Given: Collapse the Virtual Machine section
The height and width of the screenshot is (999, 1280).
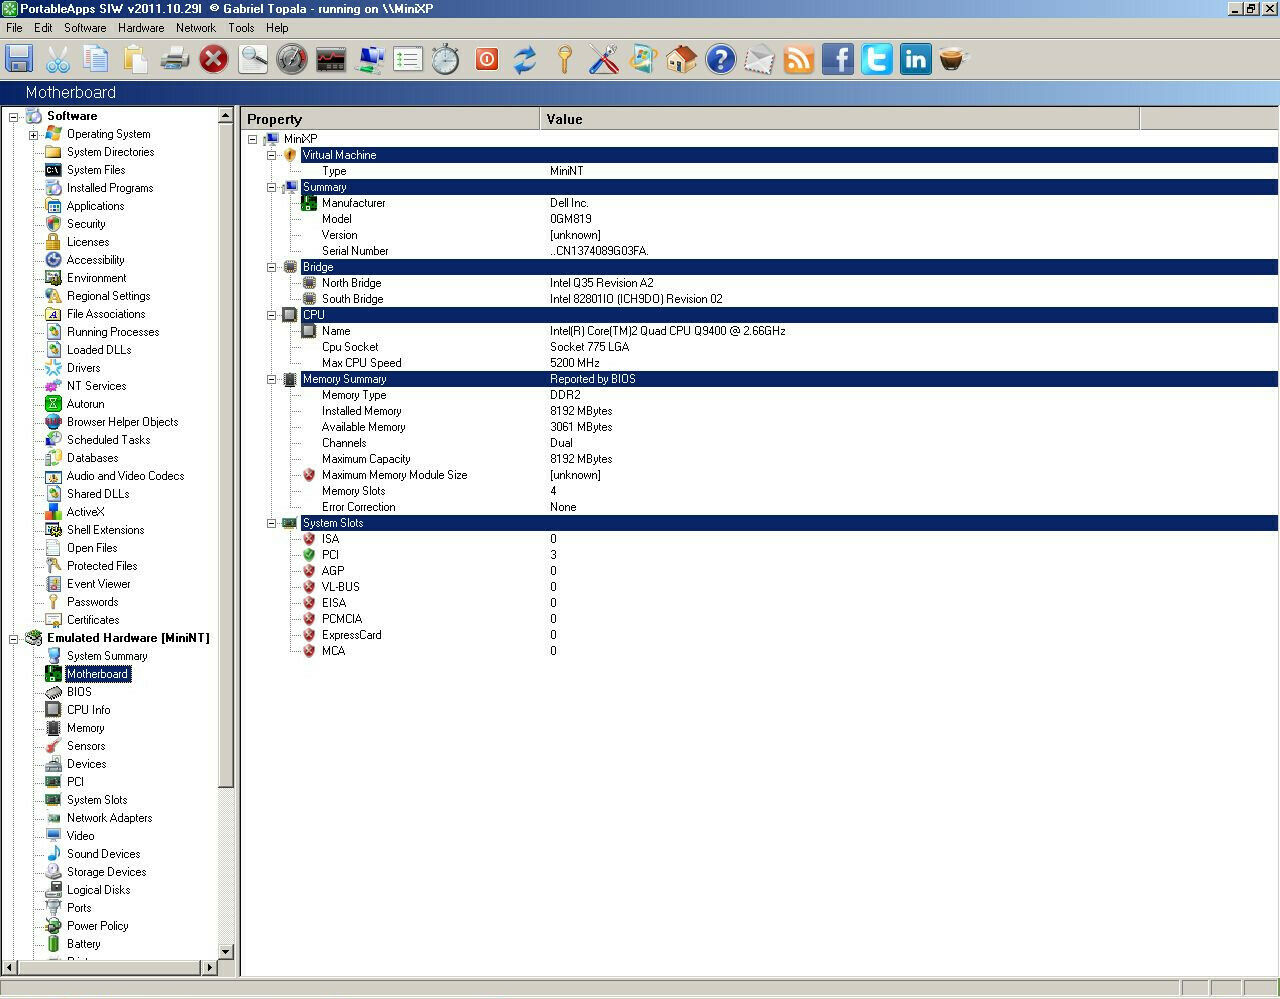Looking at the screenshot, I should point(271,155).
